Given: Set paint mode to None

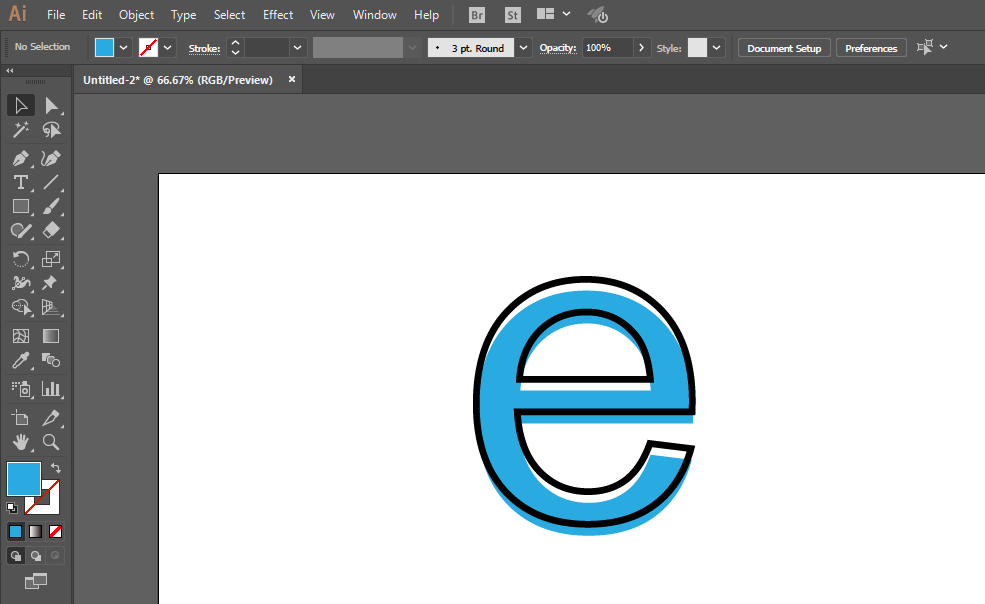Looking at the screenshot, I should (56, 531).
